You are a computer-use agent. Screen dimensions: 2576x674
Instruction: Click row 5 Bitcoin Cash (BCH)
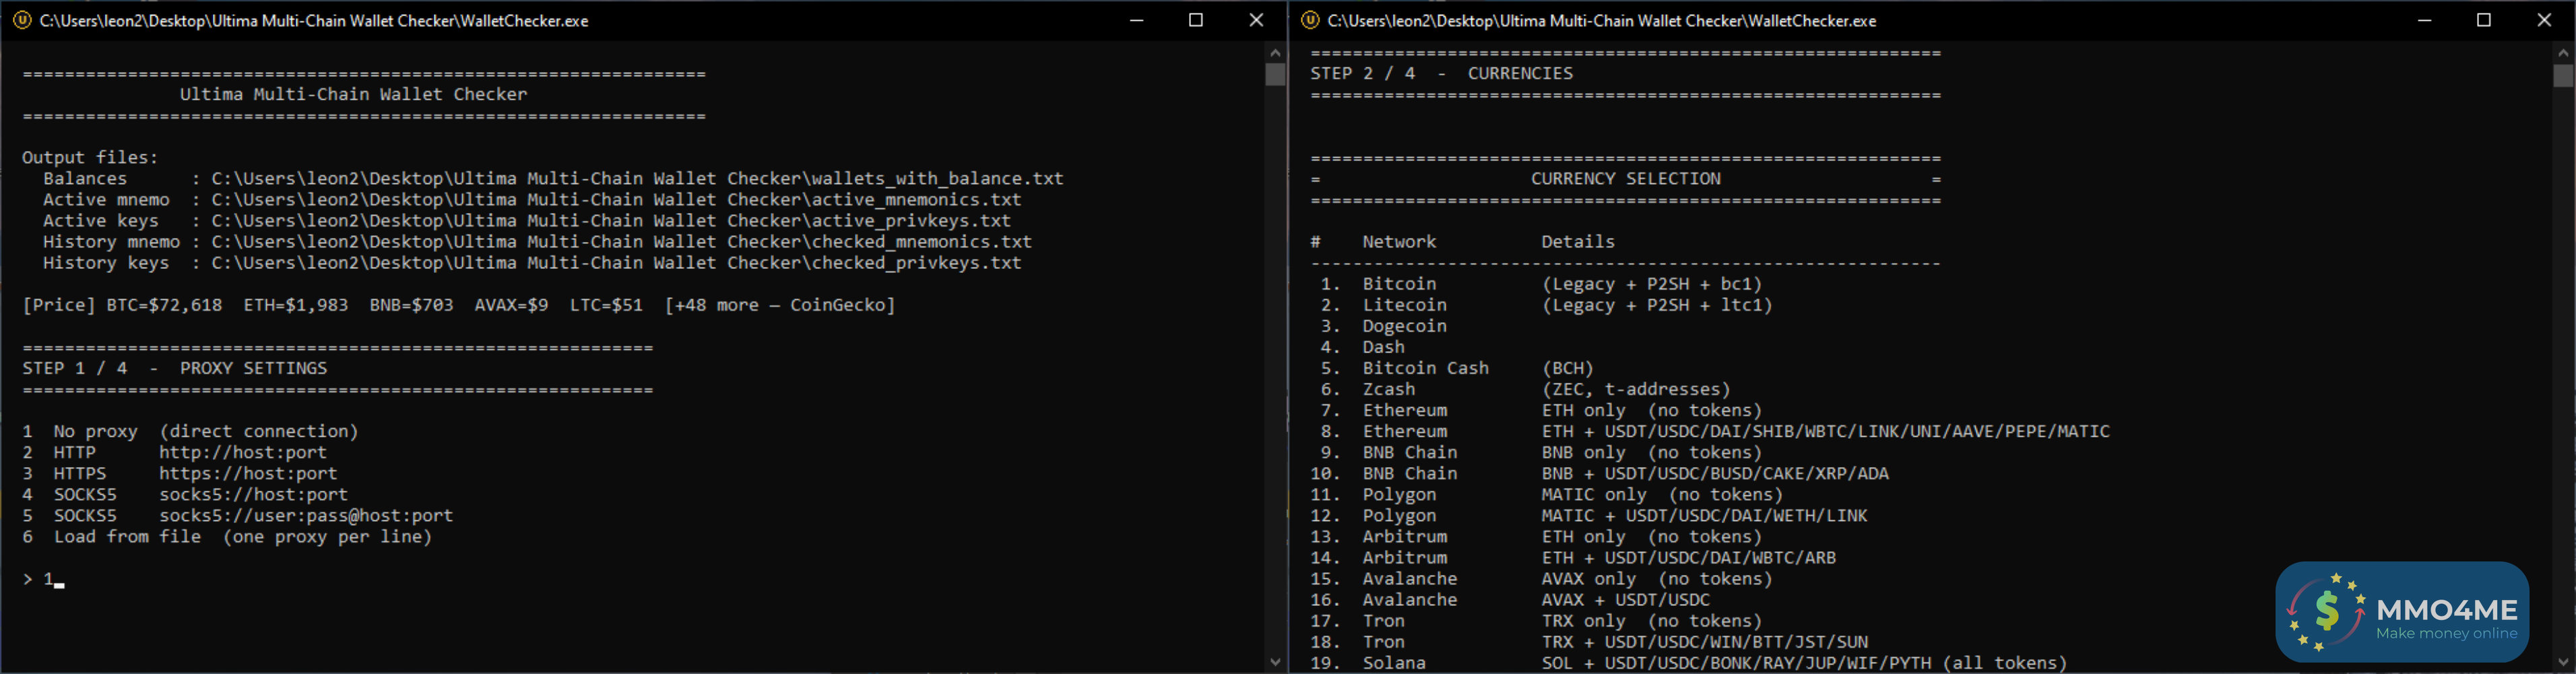point(1457,368)
